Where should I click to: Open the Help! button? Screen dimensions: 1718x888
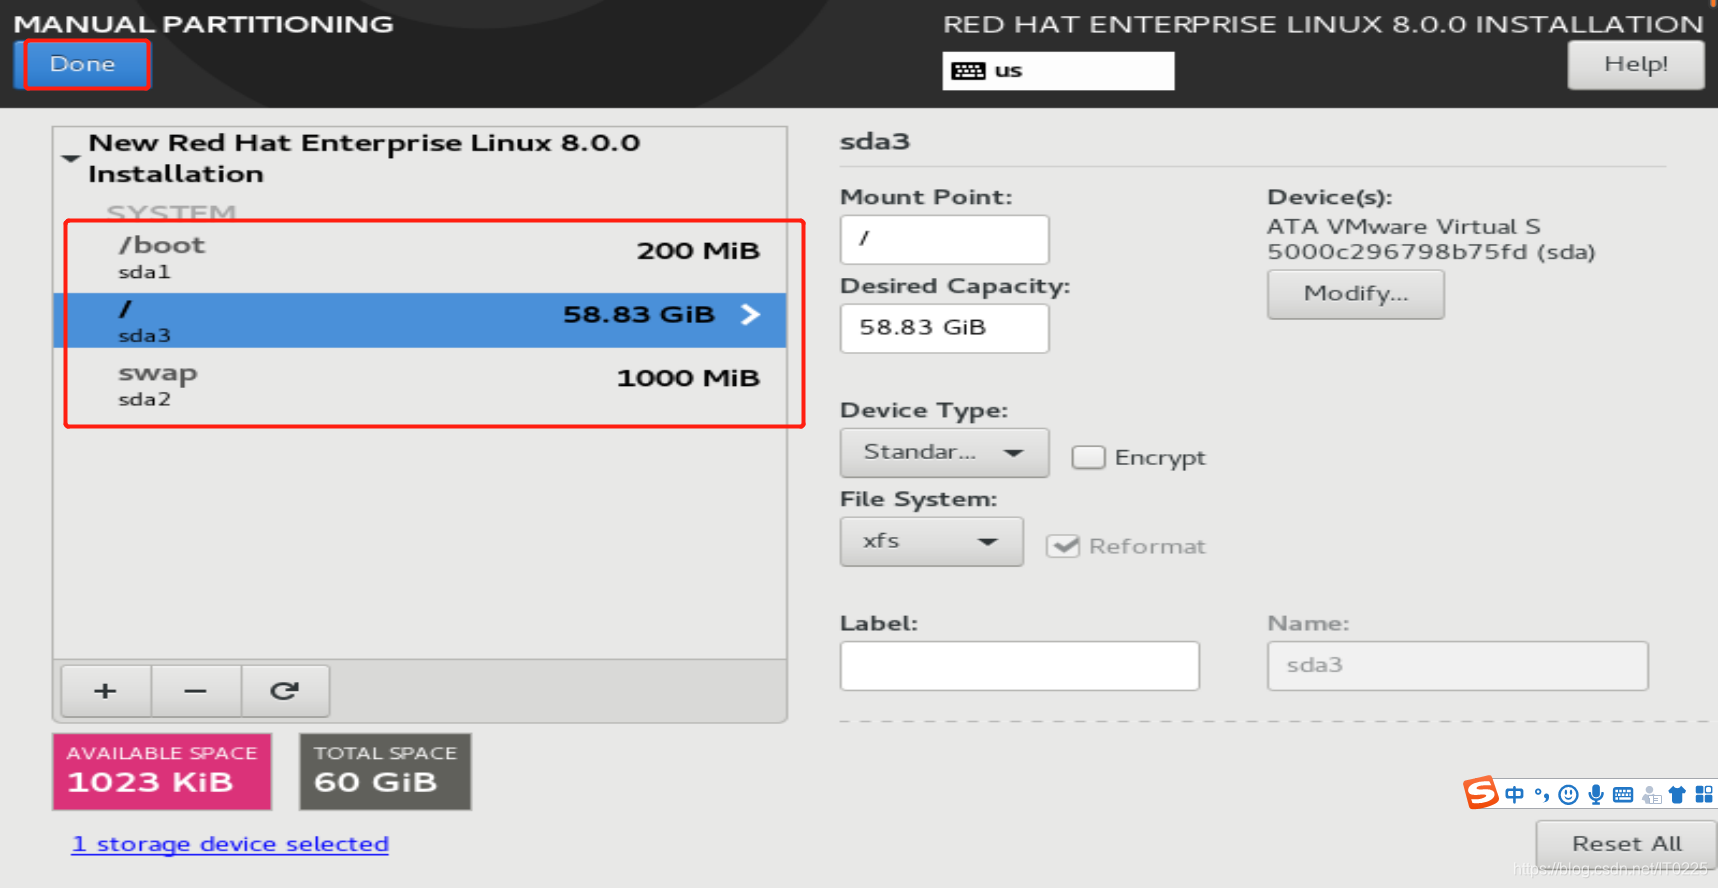(x=1635, y=65)
